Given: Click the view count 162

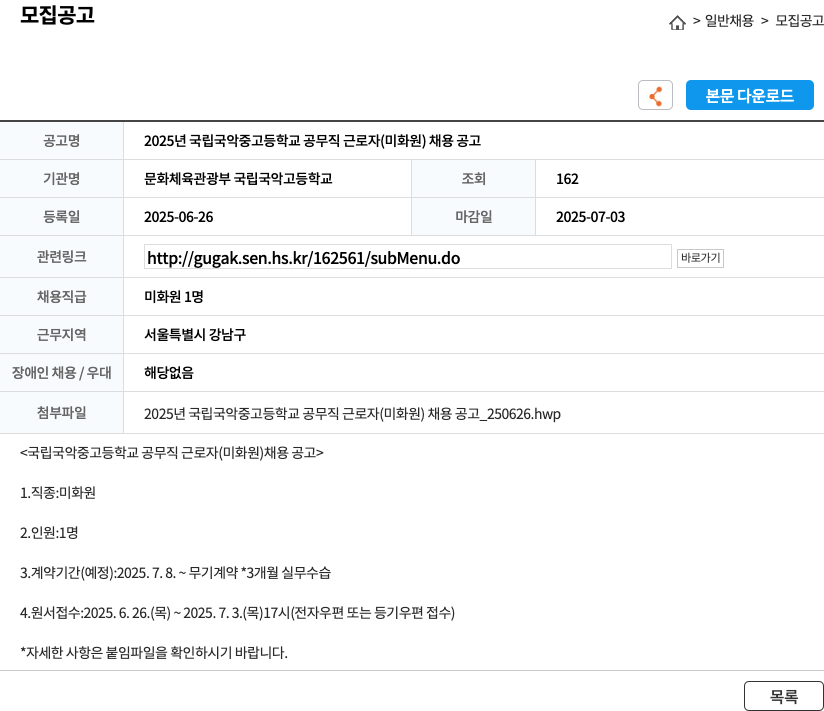Looking at the screenshot, I should [567, 179].
